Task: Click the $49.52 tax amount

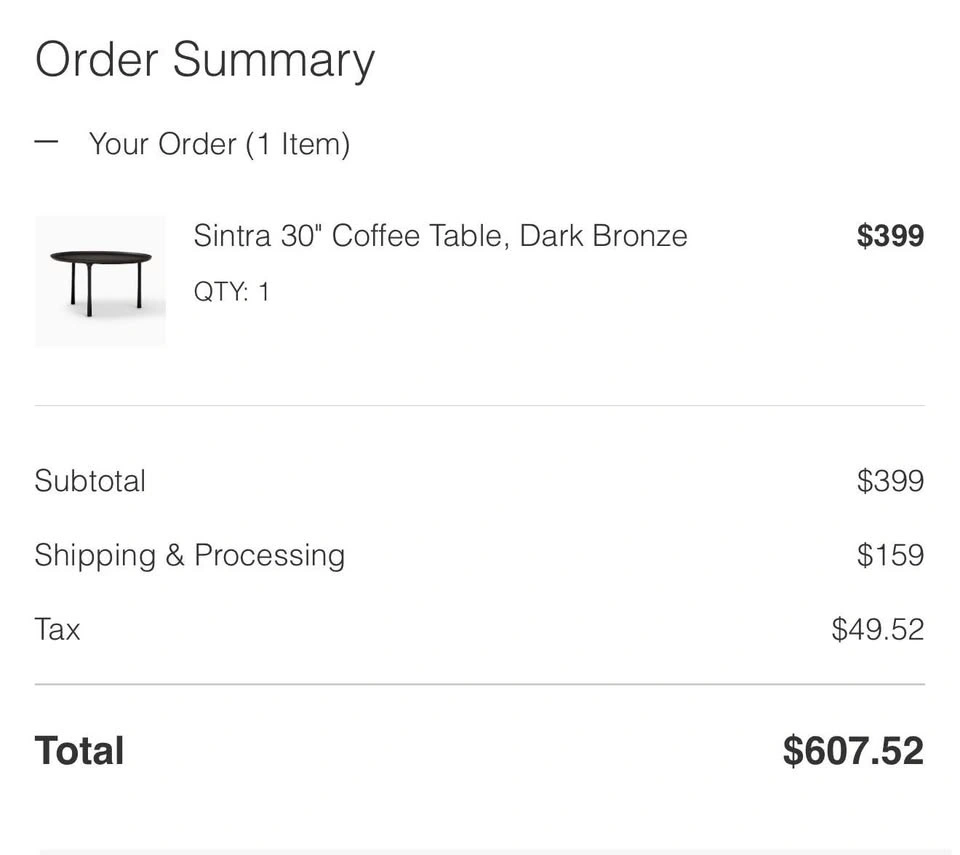Action: (877, 629)
